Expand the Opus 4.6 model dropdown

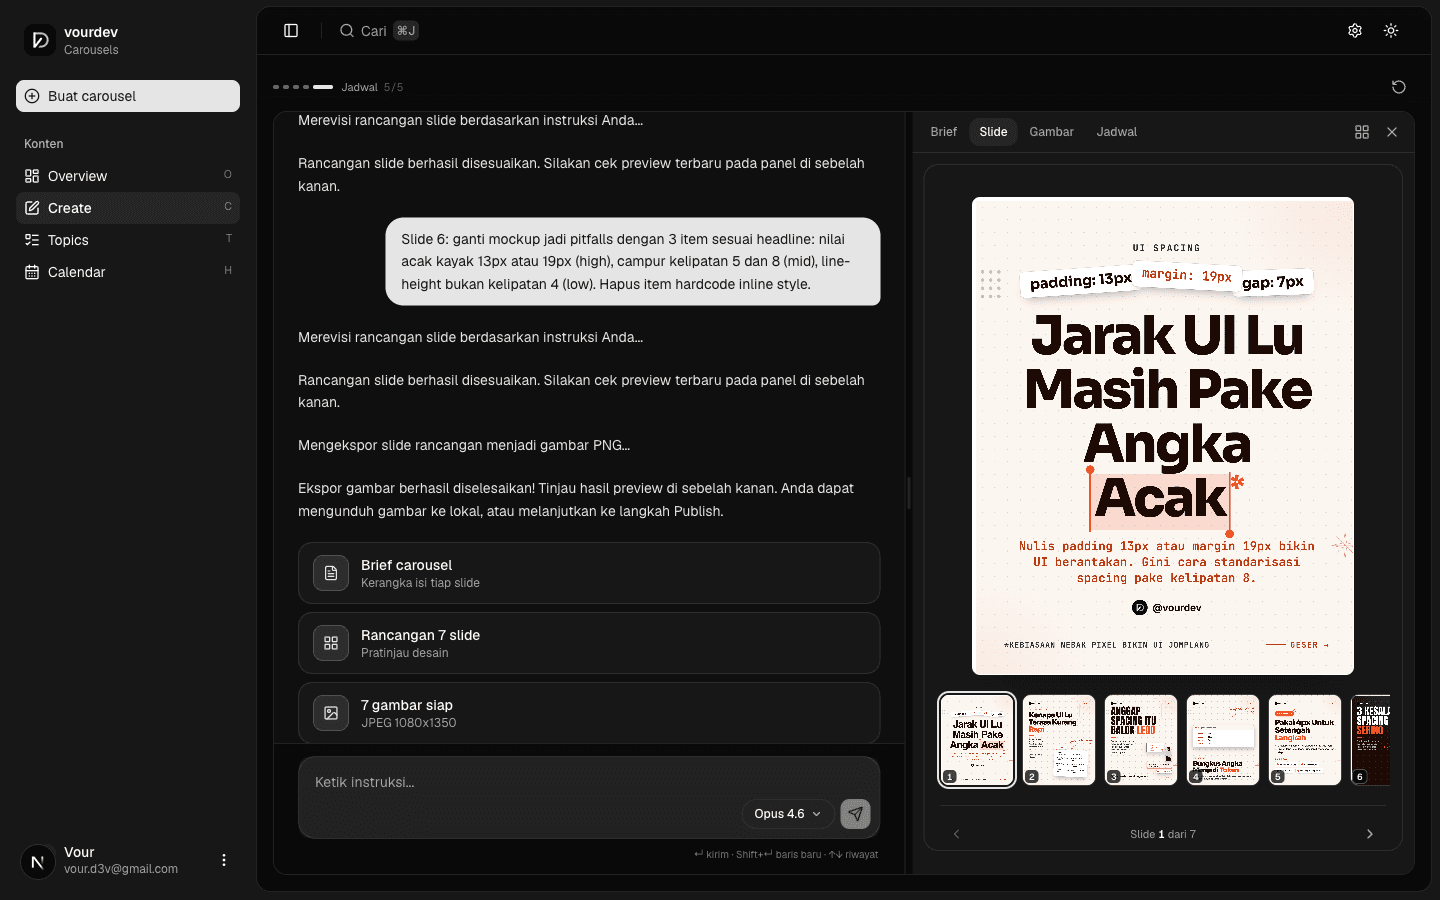pyautogui.click(x=788, y=814)
